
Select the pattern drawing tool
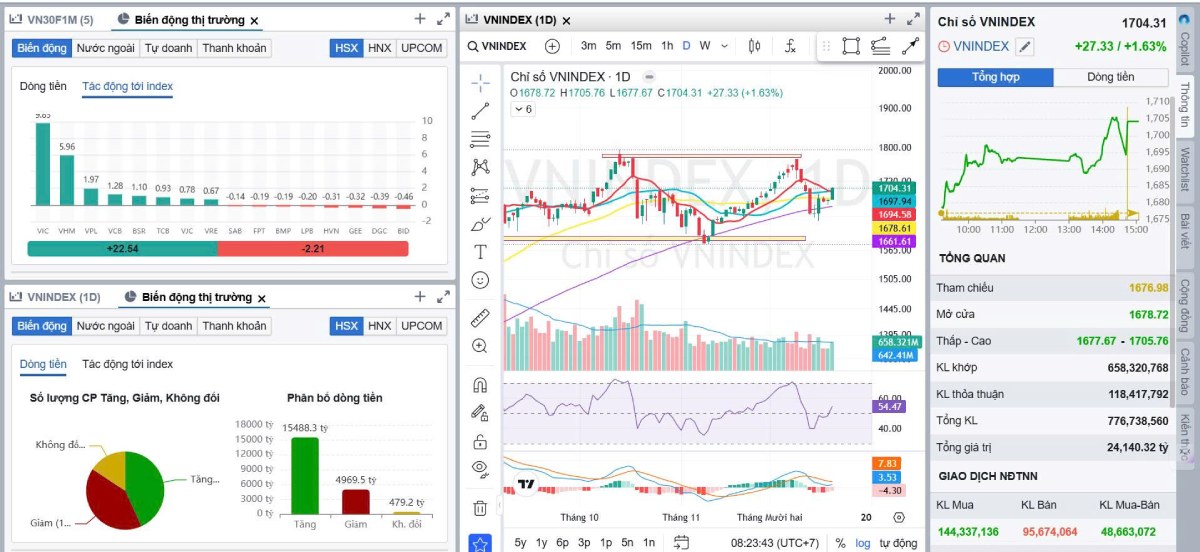coord(480,167)
